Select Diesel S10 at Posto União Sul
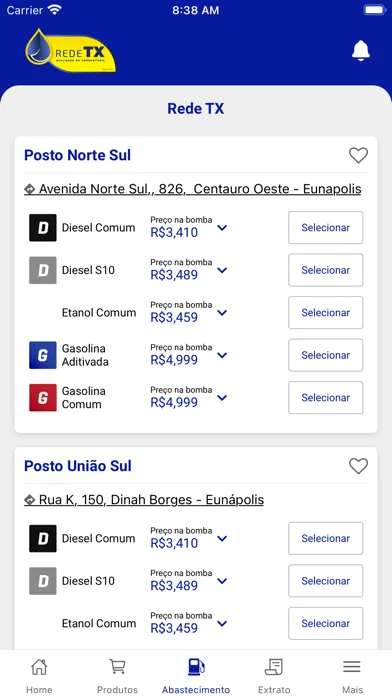 coord(325,581)
